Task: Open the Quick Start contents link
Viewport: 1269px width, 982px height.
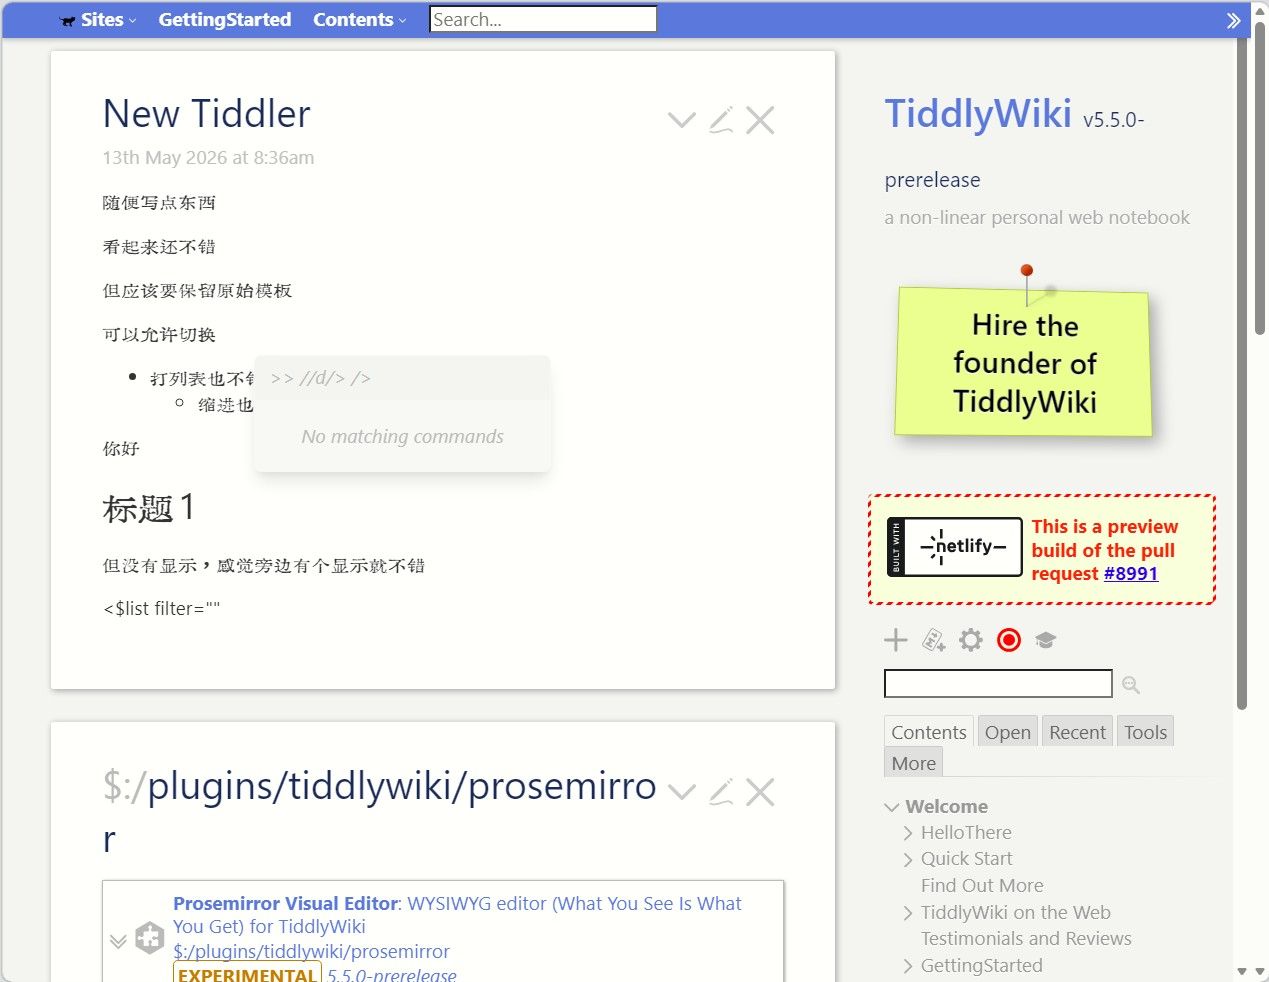Action: click(x=966, y=858)
